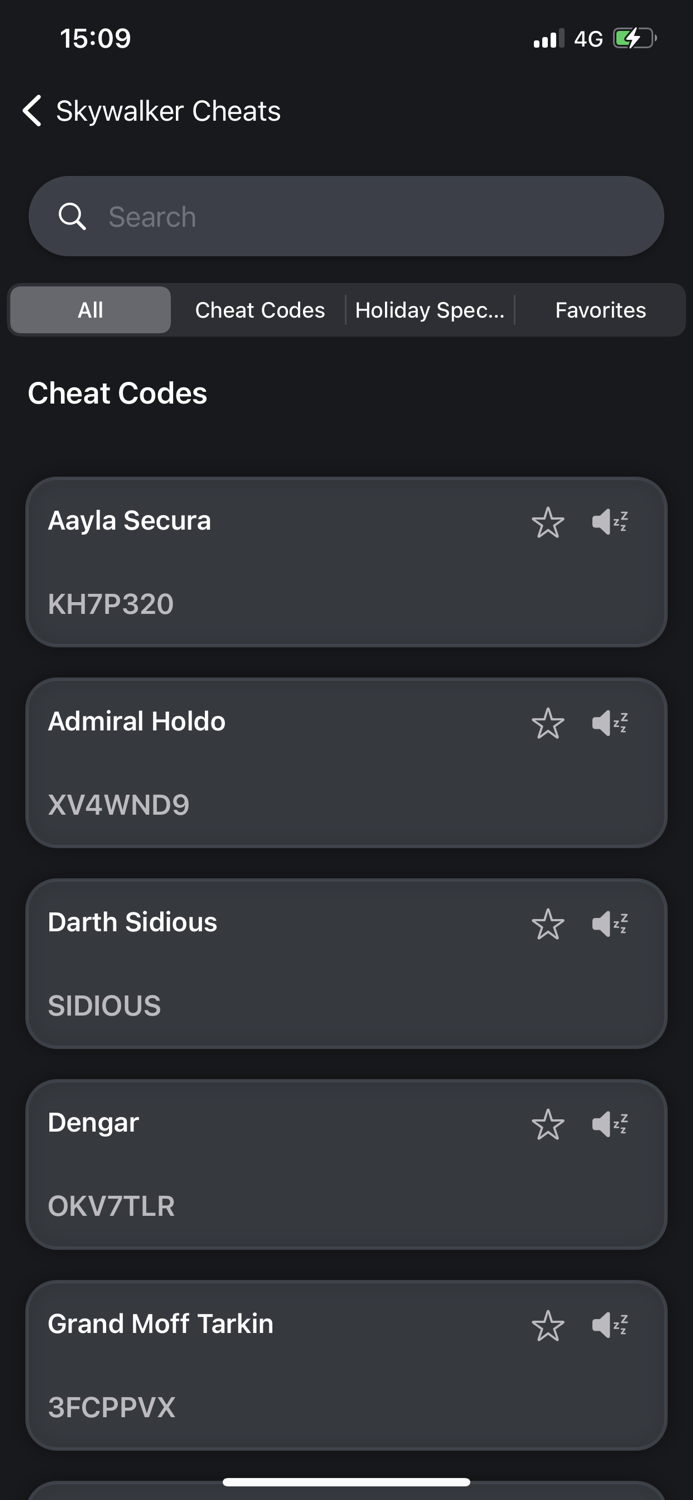Open the Favorites tab
The image size is (693, 1500).
tap(600, 310)
